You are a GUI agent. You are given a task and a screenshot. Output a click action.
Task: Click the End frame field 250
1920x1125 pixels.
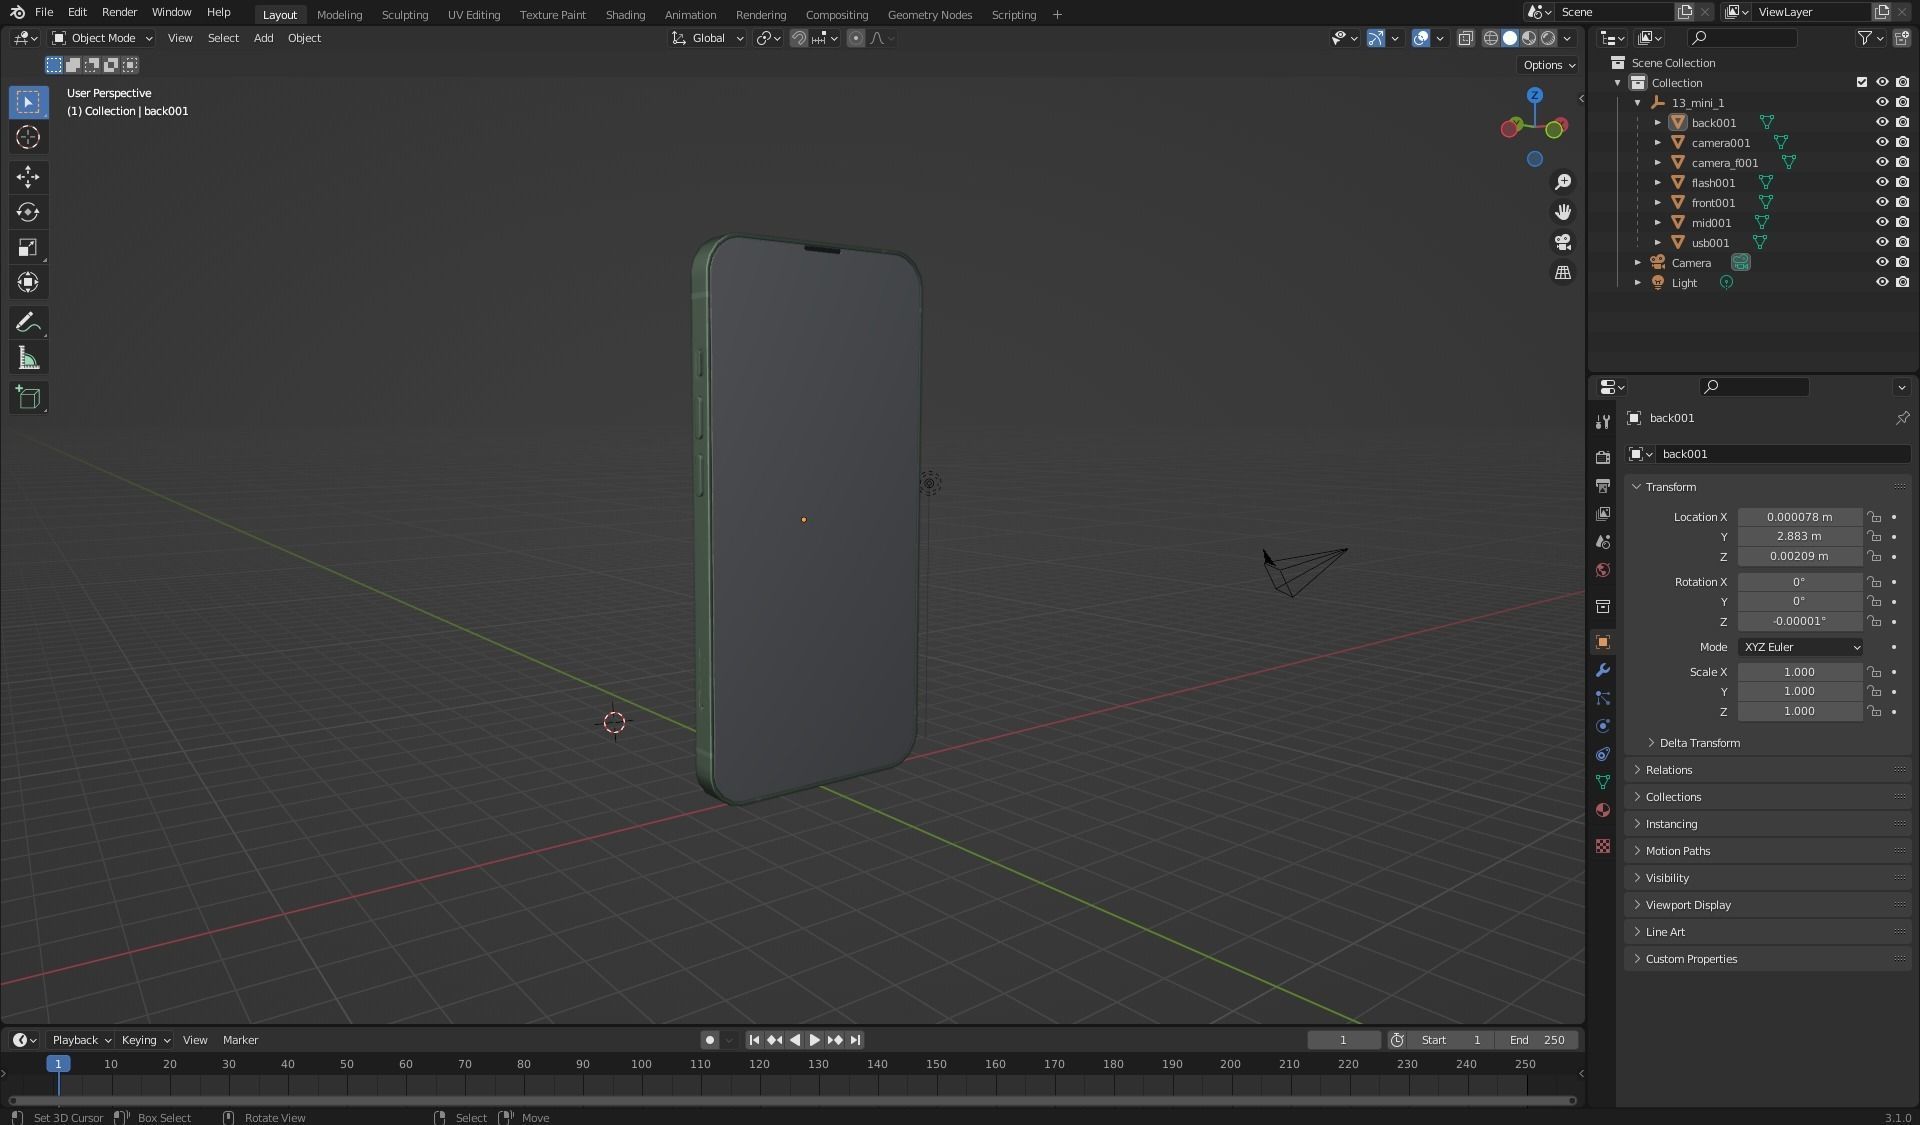click(1537, 1040)
